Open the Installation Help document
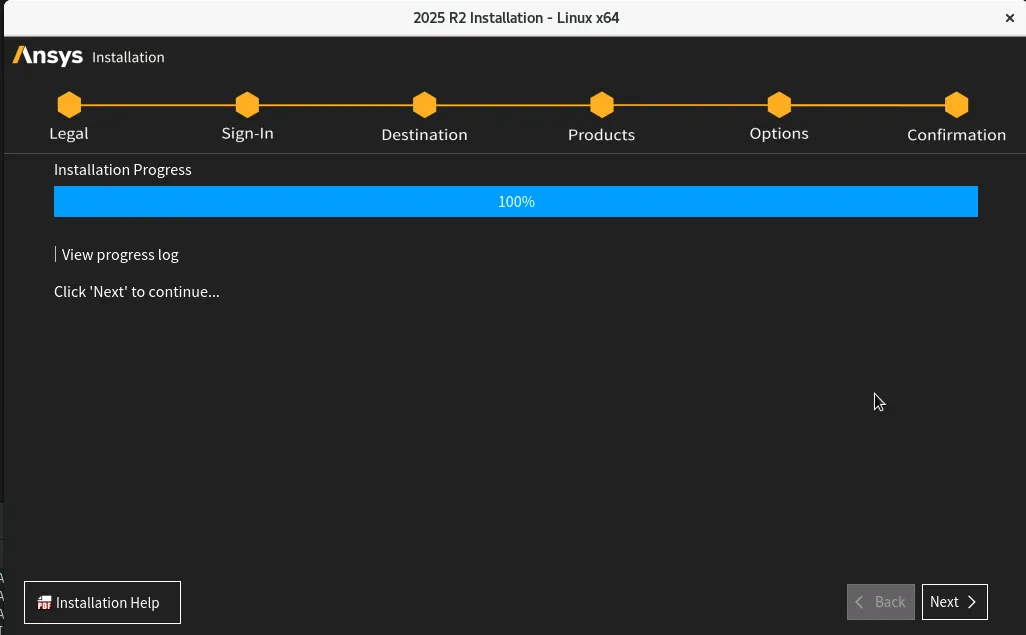Image resolution: width=1026 pixels, height=635 pixels. (x=102, y=602)
